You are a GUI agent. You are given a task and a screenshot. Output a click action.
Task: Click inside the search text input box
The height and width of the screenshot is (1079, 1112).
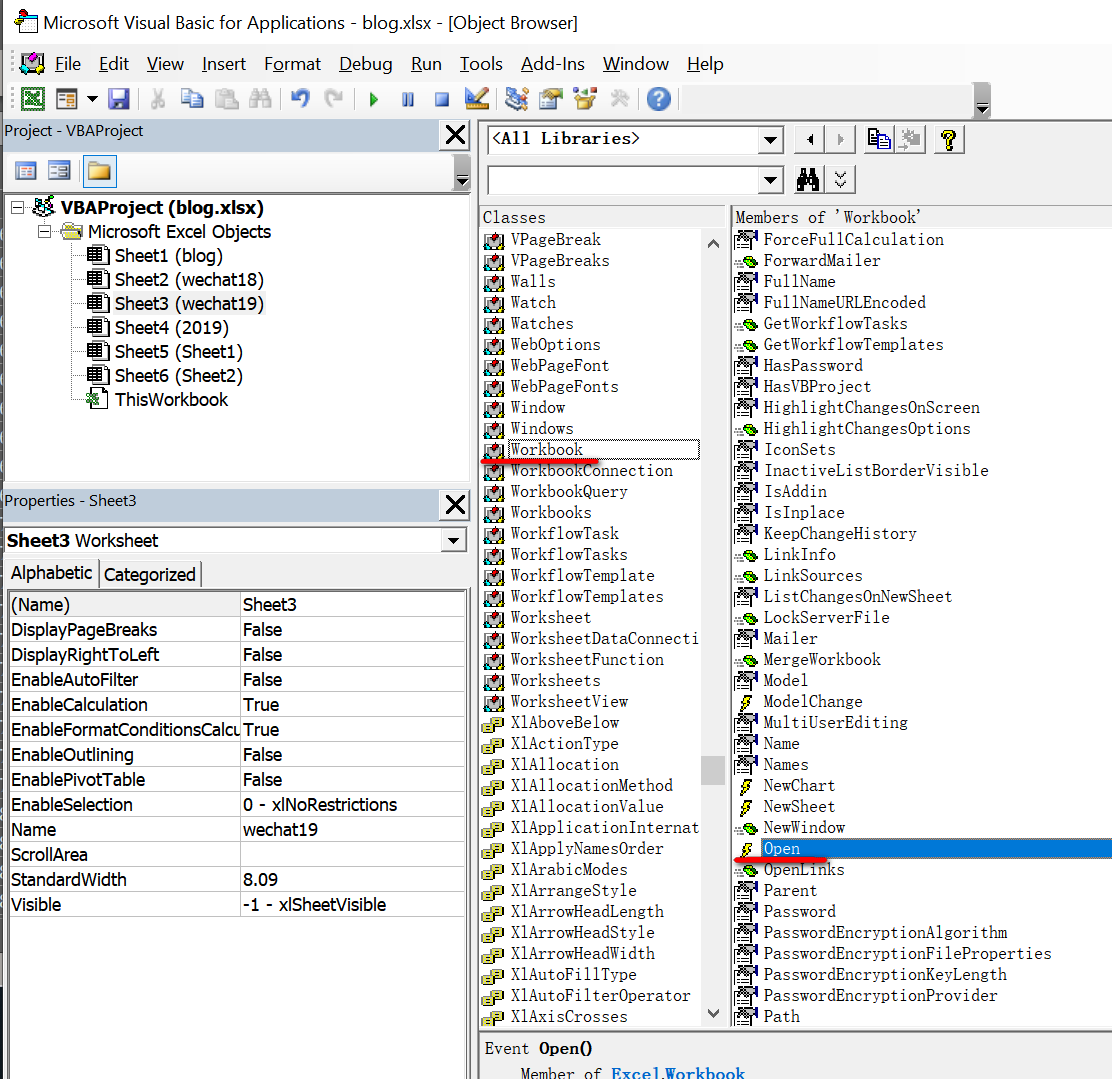tap(623, 179)
